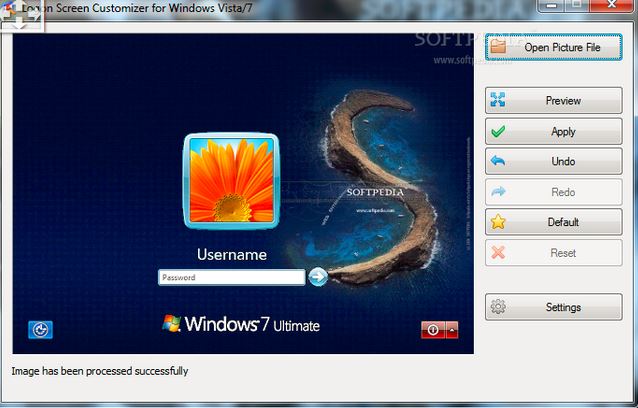Click the greyed-out Reset button
Screen dimensions: 638x408
click(x=553, y=253)
